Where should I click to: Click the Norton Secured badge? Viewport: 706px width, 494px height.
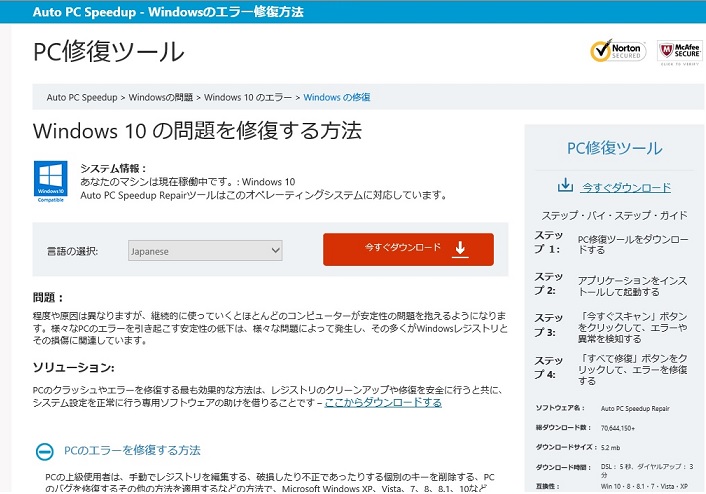click(616, 52)
